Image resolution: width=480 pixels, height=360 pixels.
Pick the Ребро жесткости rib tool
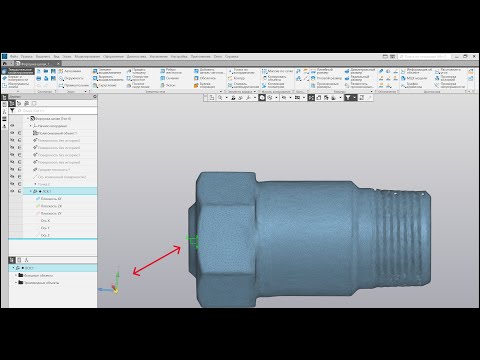coord(171,71)
